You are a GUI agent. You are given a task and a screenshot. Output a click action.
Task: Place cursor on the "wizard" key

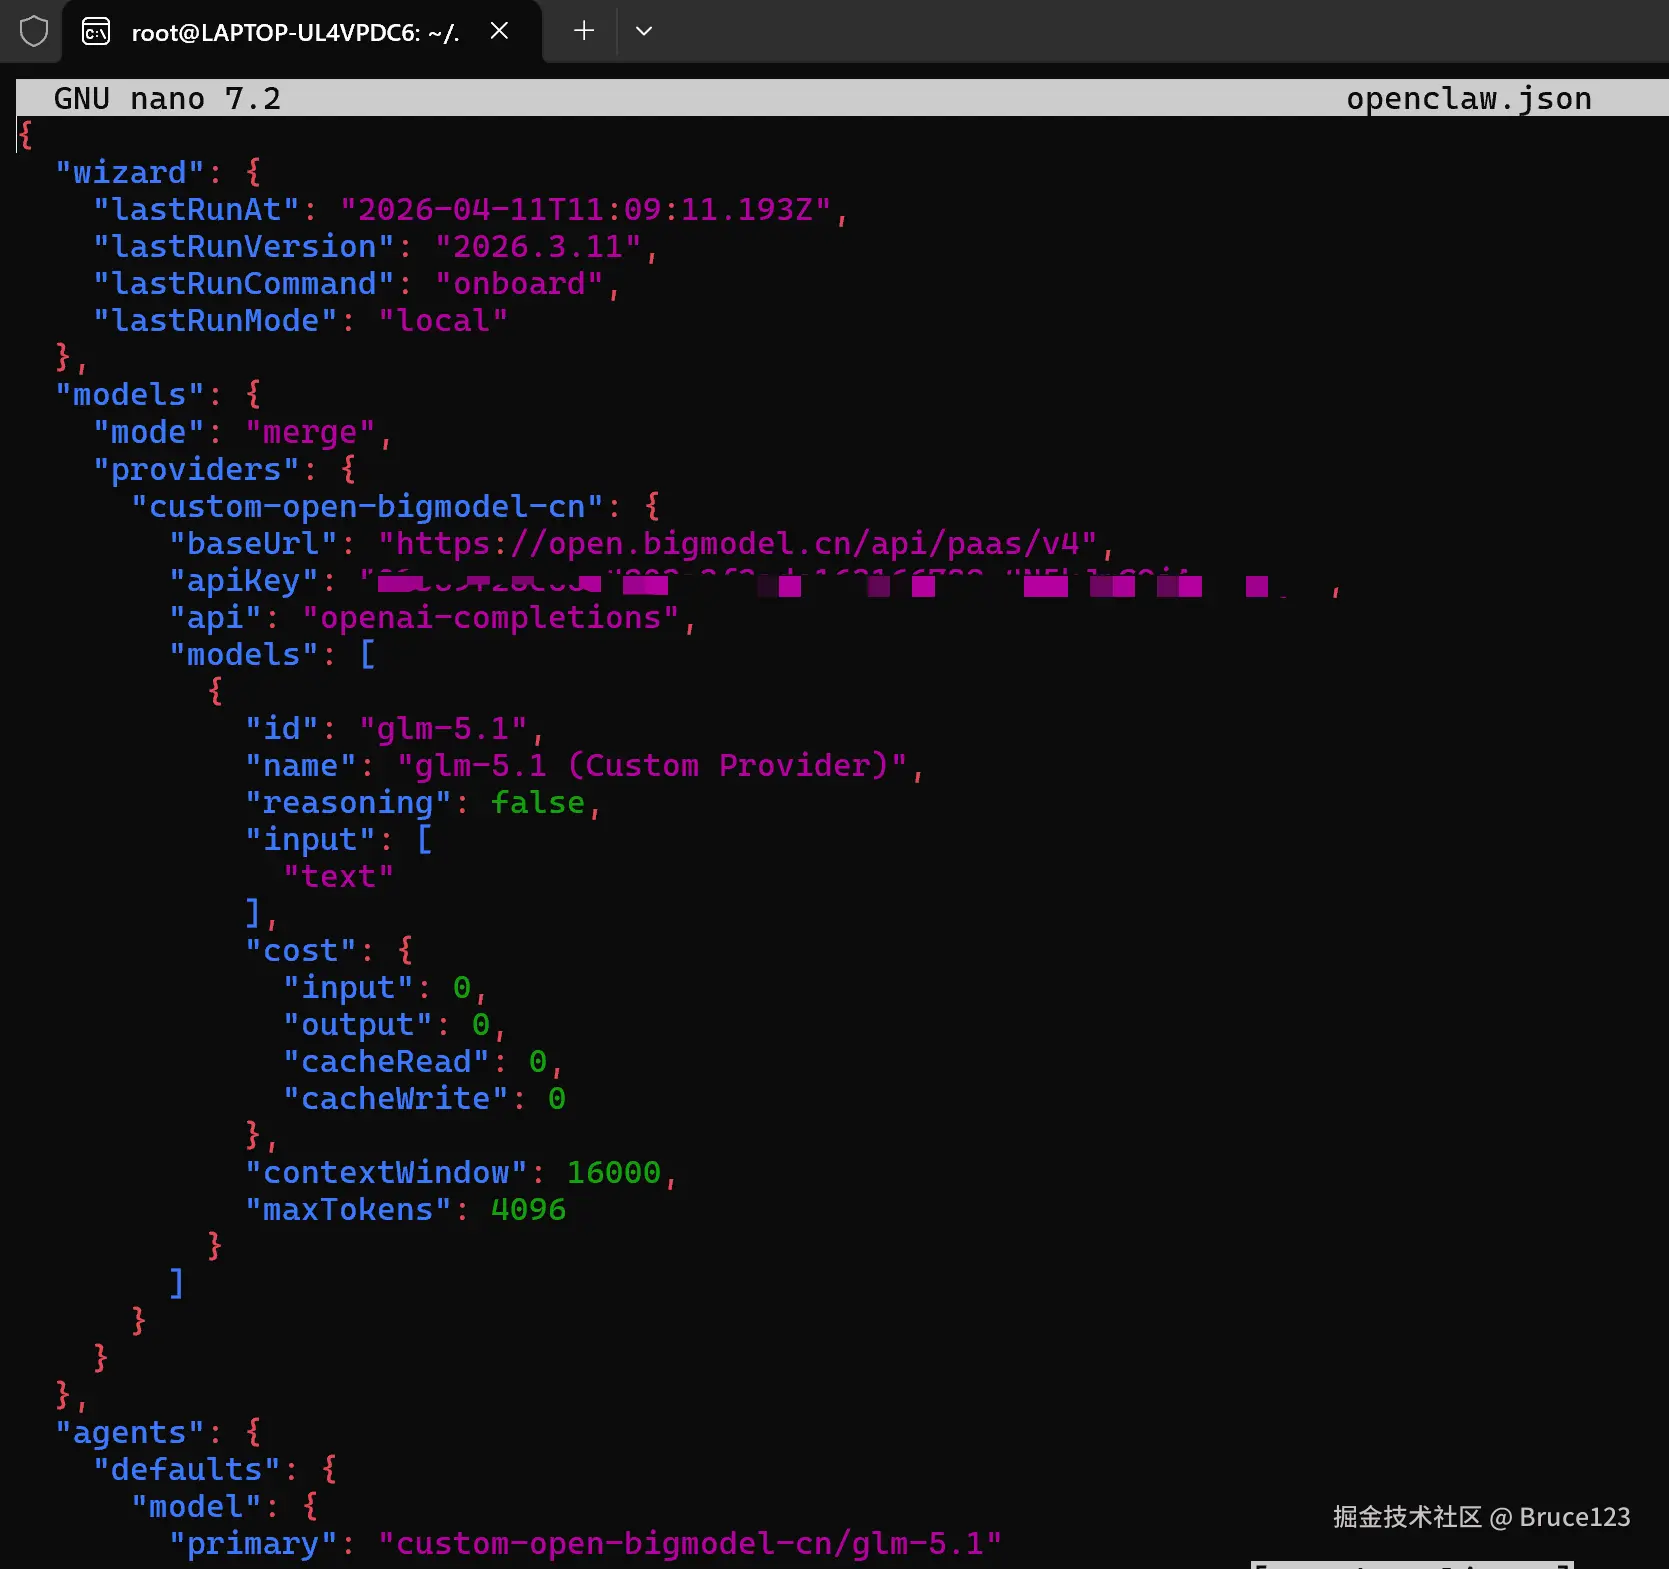pyautogui.click(x=130, y=172)
